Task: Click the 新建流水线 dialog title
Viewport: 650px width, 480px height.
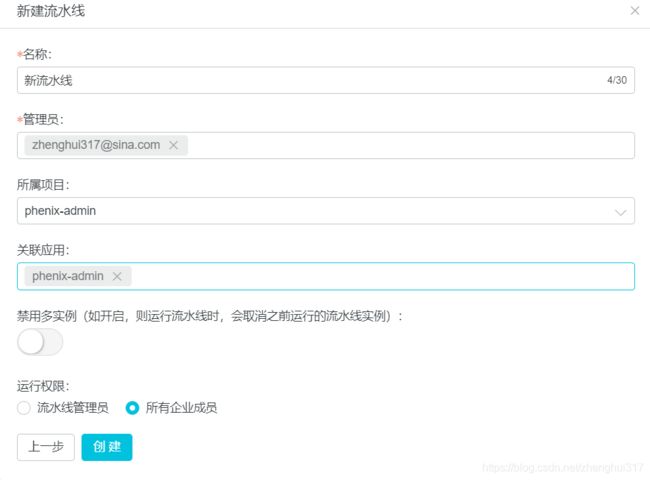Action: coord(51,11)
